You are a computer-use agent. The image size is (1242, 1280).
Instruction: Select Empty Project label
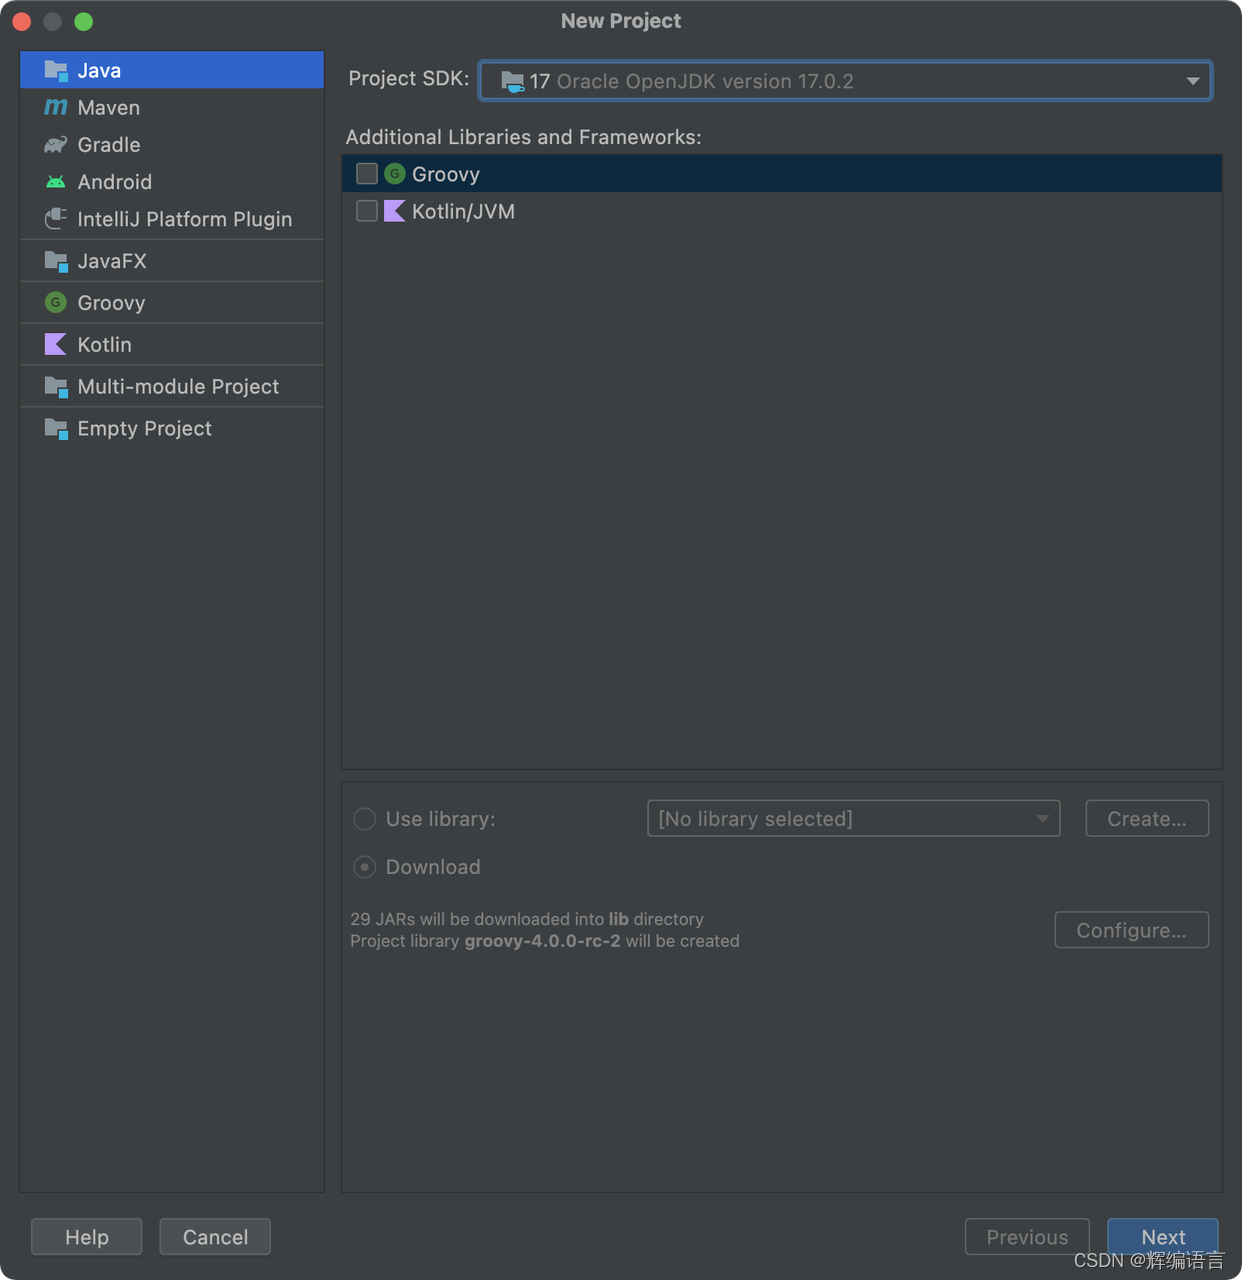(145, 428)
